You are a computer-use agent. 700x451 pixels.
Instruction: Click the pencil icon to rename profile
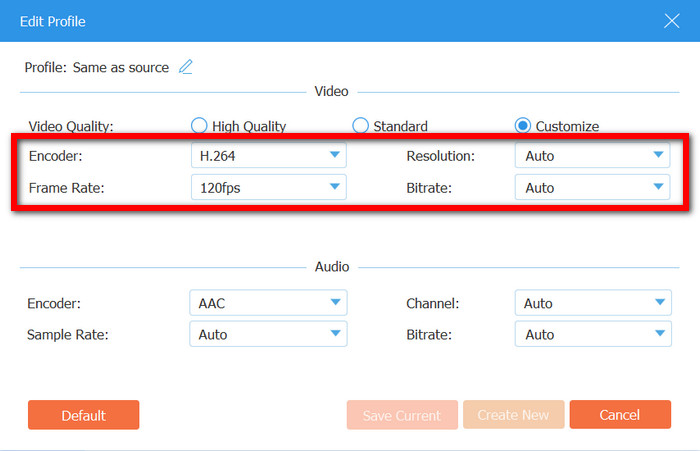point(185,67)
